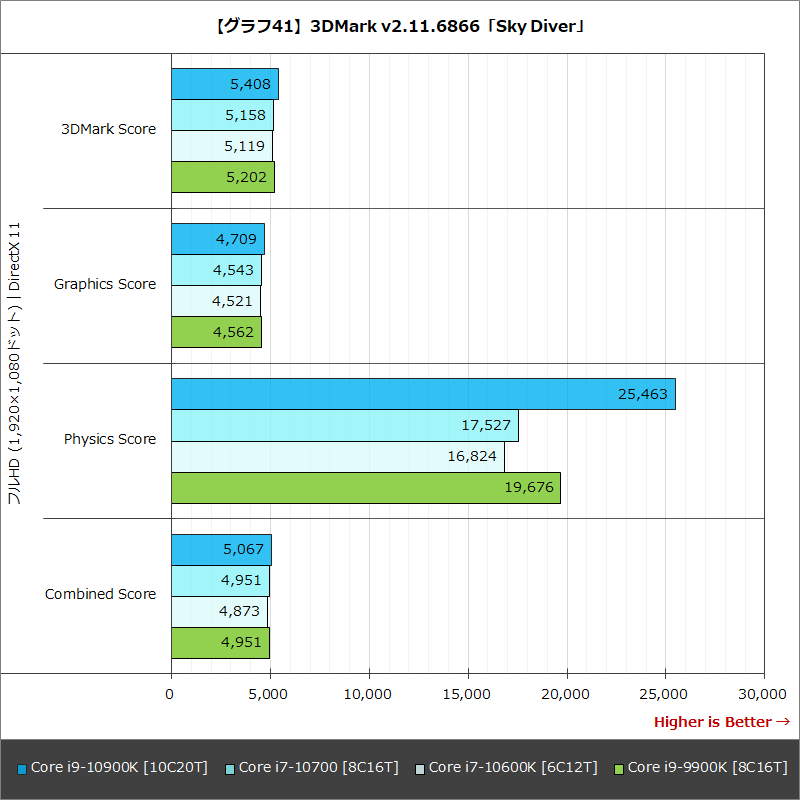Select legend label Core i9-9900K [8C16T]
Screen dimensions: 800x800
[x=708, y=767]
